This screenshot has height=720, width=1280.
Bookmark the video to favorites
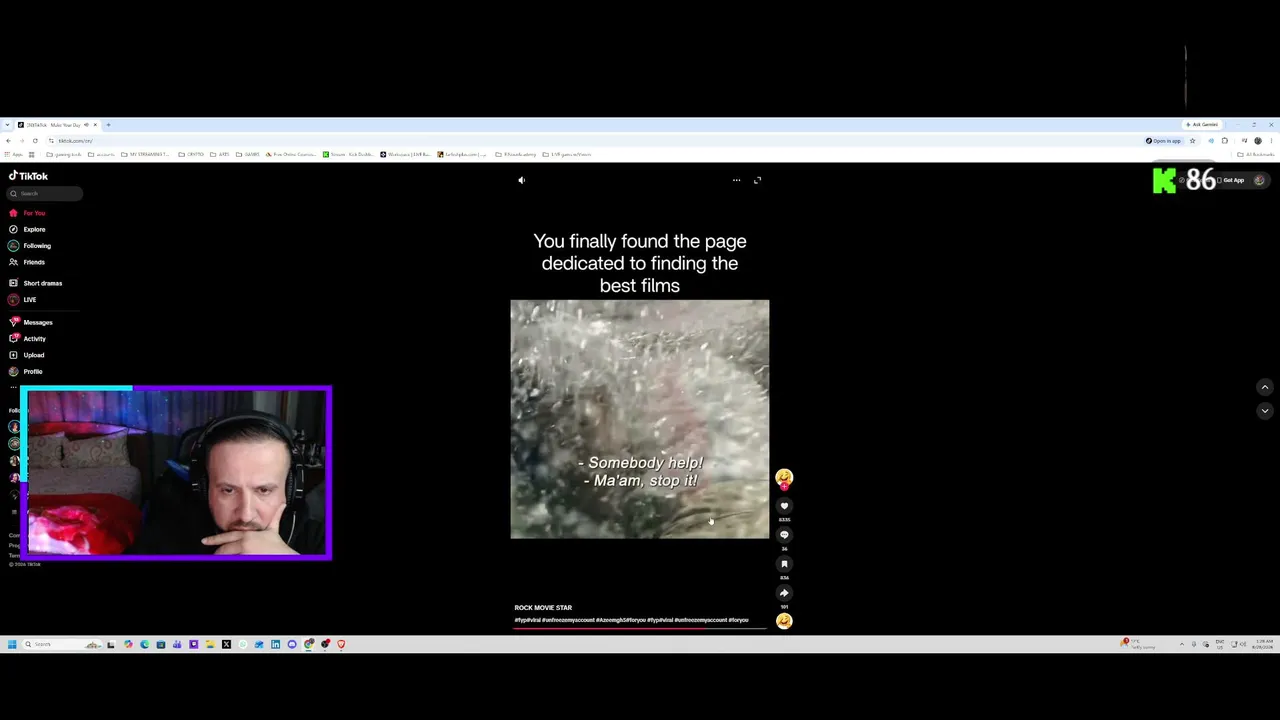coord(784,564)
